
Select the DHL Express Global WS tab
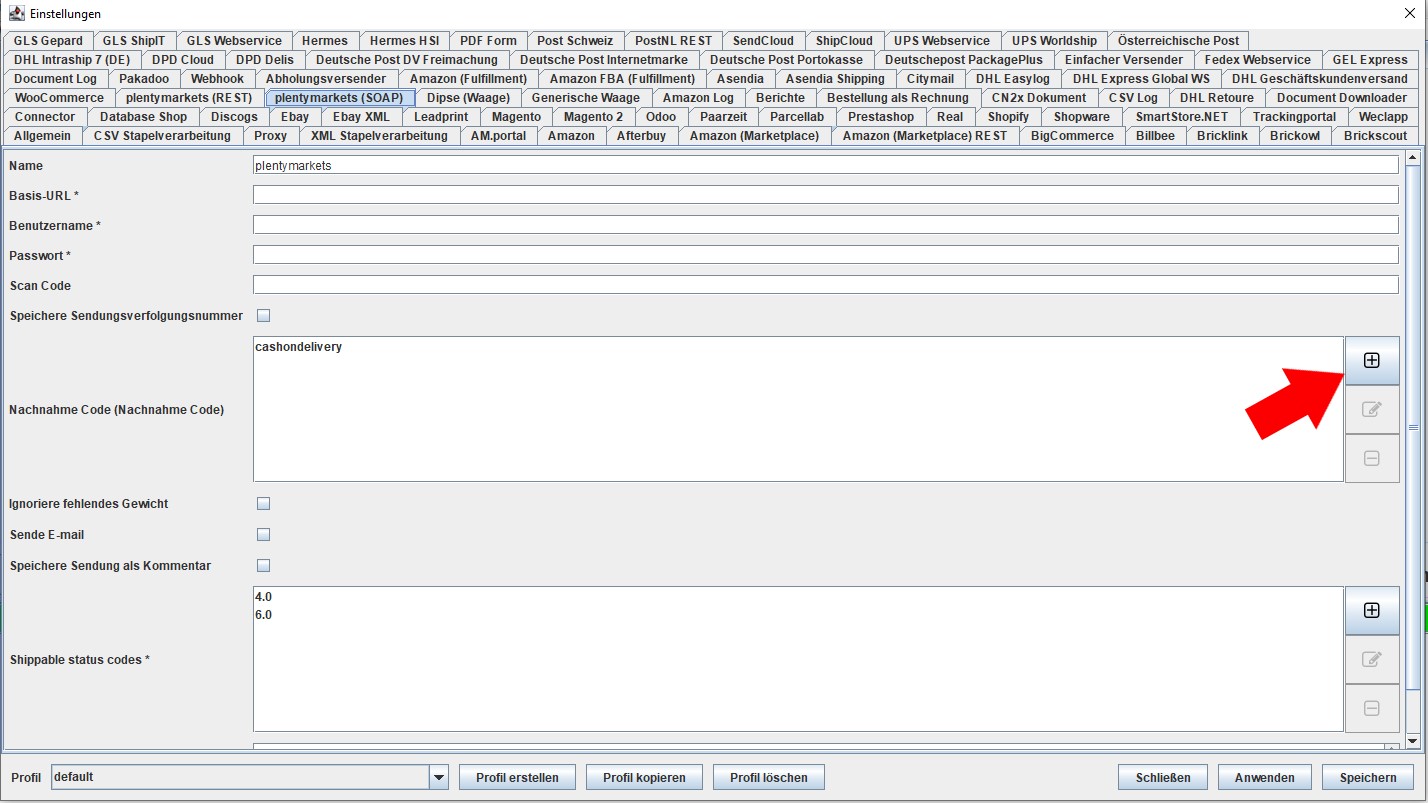1141,79
